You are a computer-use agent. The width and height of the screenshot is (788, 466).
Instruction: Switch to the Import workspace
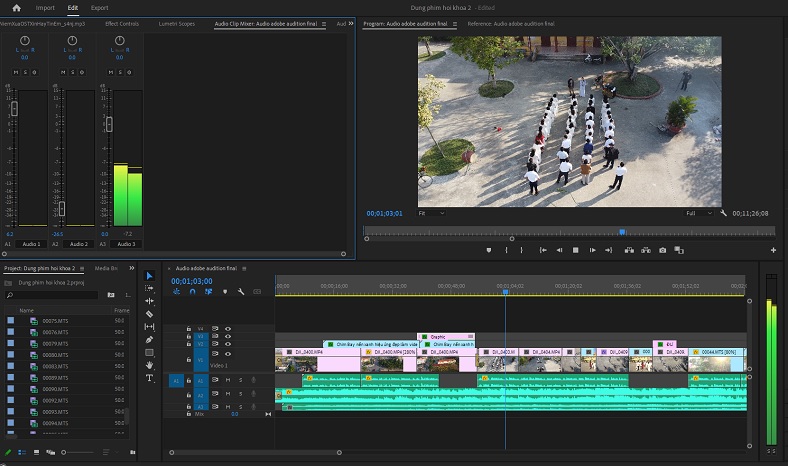[45, 8]
